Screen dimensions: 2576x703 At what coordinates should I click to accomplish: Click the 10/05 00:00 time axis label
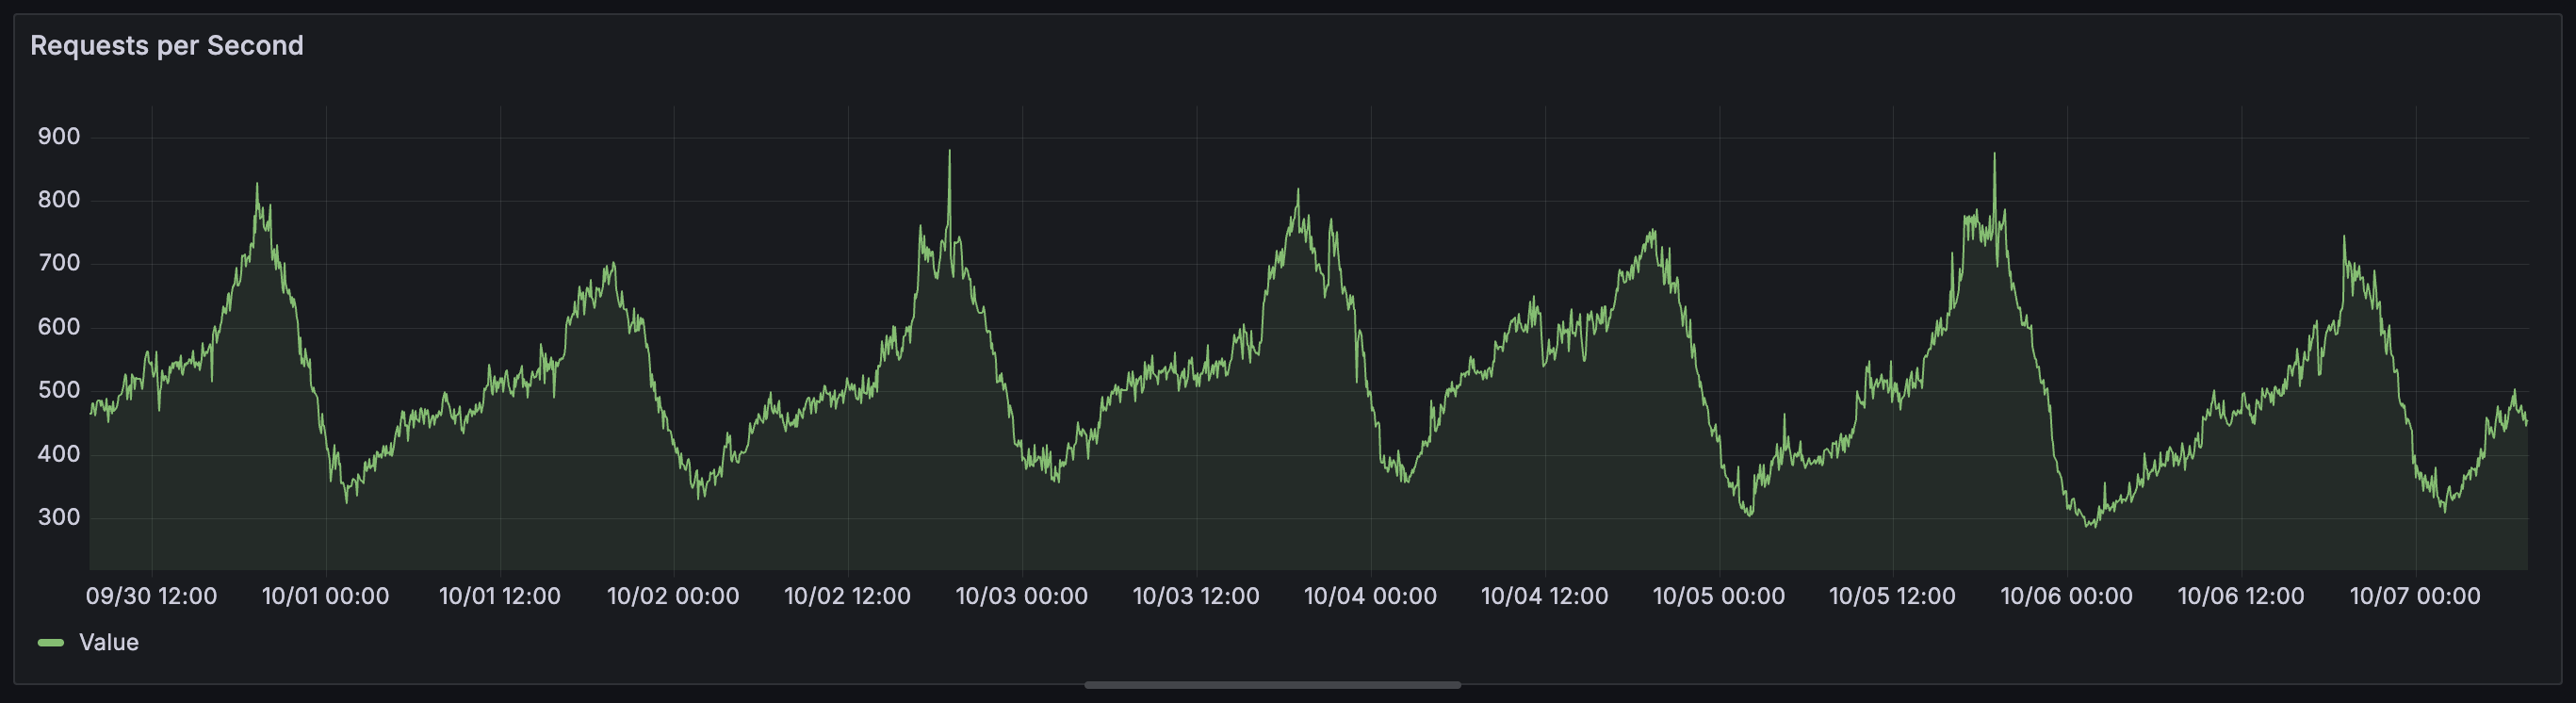pyautogui.click(x=1719, y=597)
